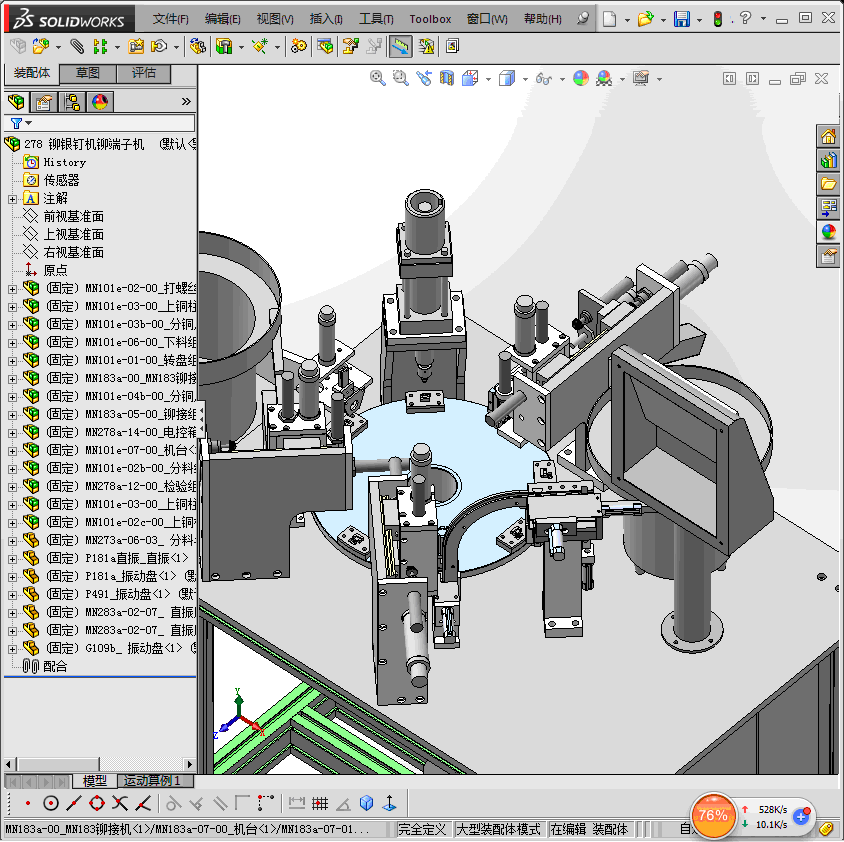Toggle the traffic light rebuild icon
The height and width of the screenshot is (842, 844).
pyautogui.click(x=717, y=19)
